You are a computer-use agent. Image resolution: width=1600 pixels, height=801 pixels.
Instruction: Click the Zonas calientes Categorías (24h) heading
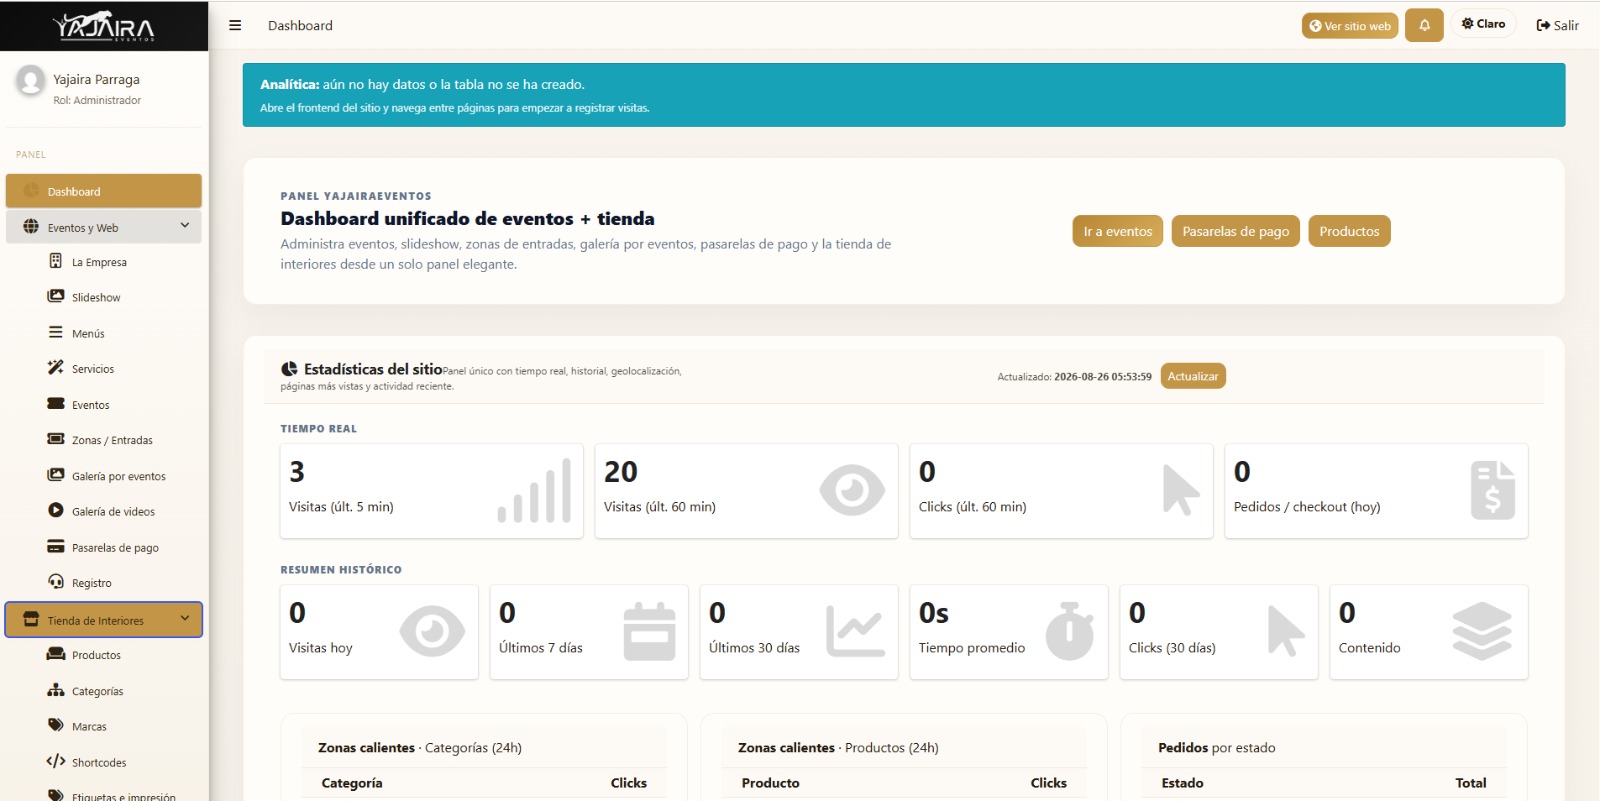point(420,747)
